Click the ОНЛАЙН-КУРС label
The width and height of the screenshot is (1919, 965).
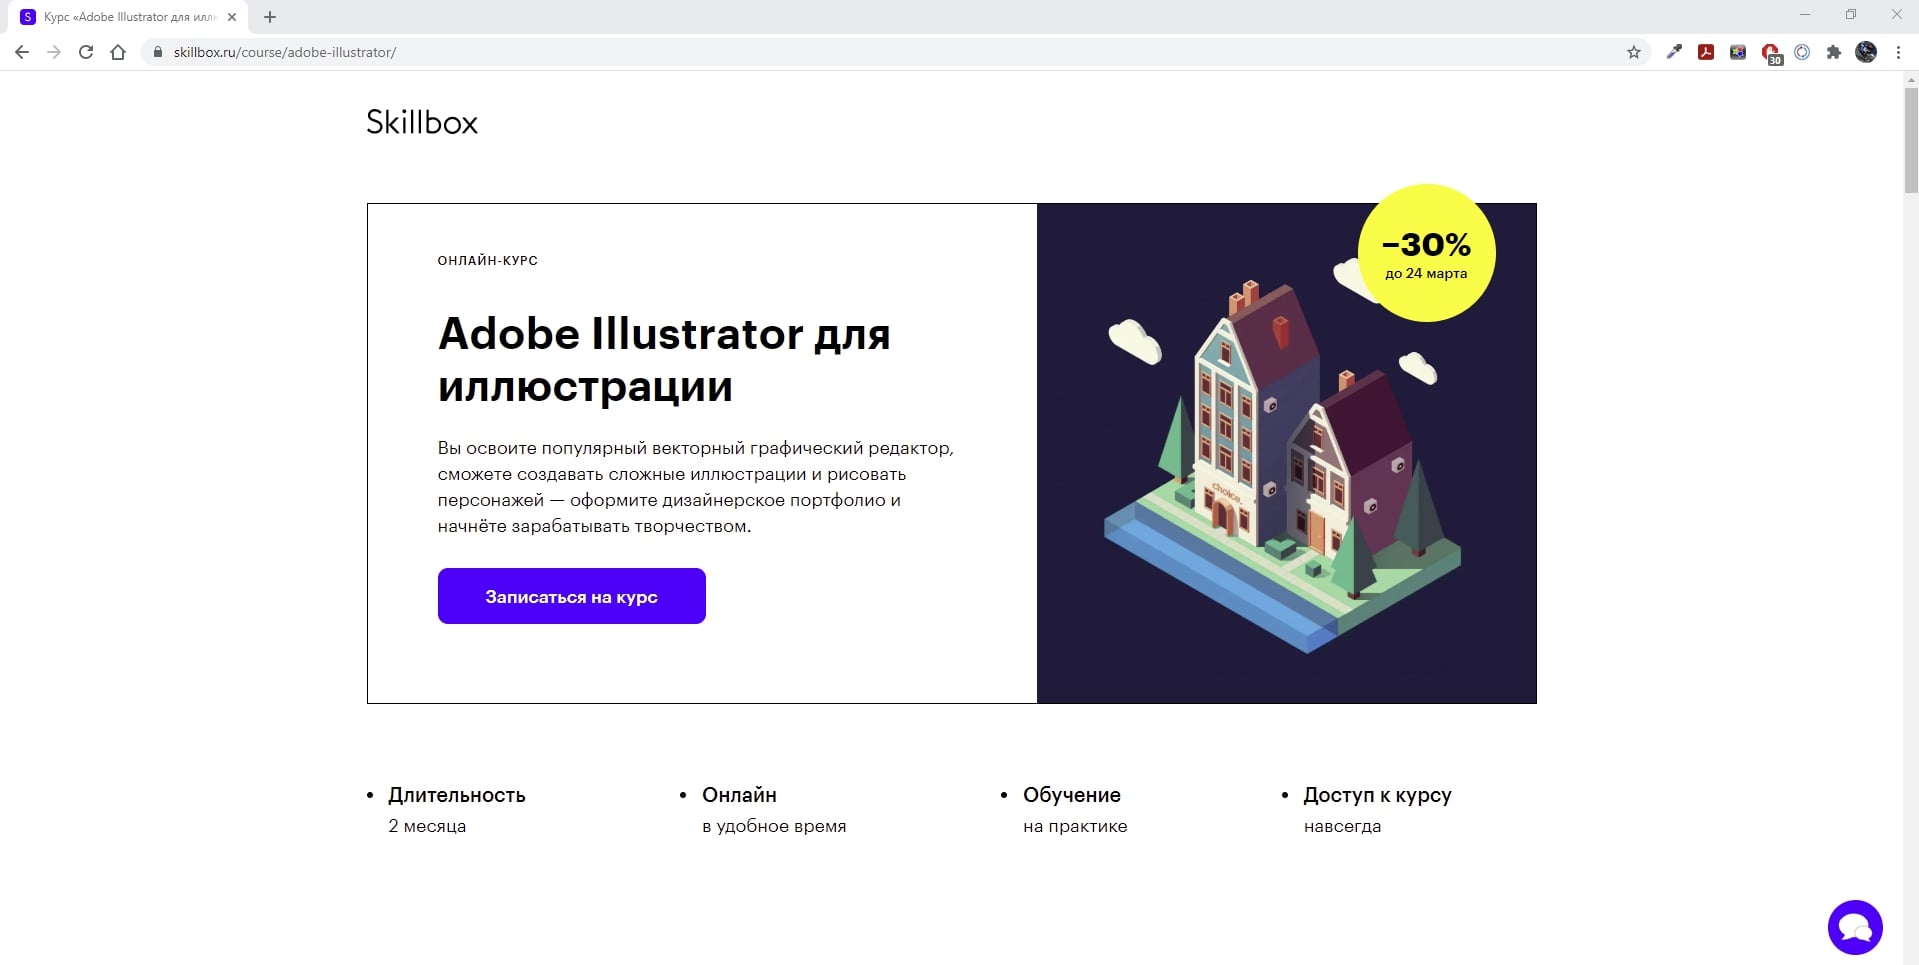tap(488, 260)
